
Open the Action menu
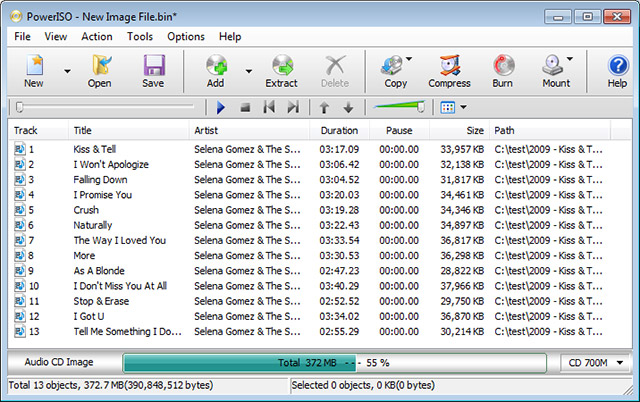[x=97, y=37]
